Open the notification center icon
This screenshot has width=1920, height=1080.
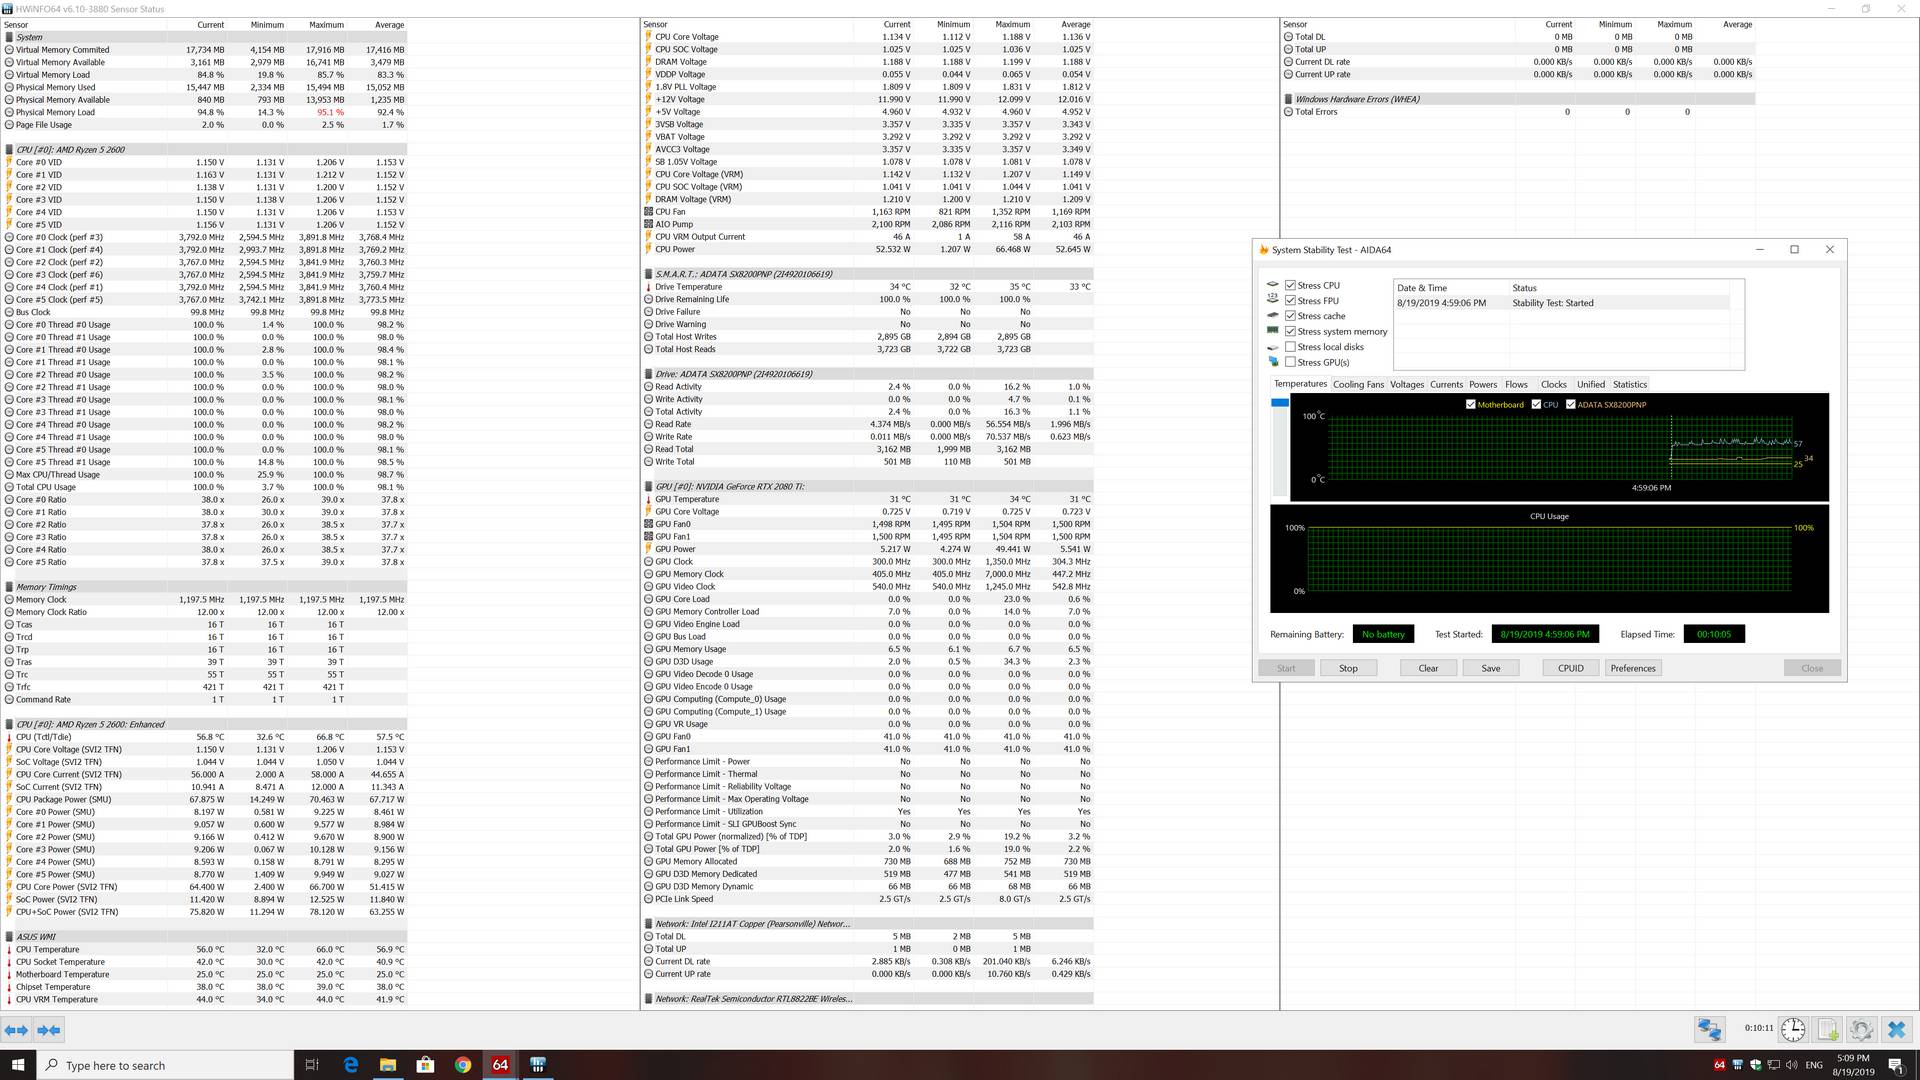coord(1896,1065)
